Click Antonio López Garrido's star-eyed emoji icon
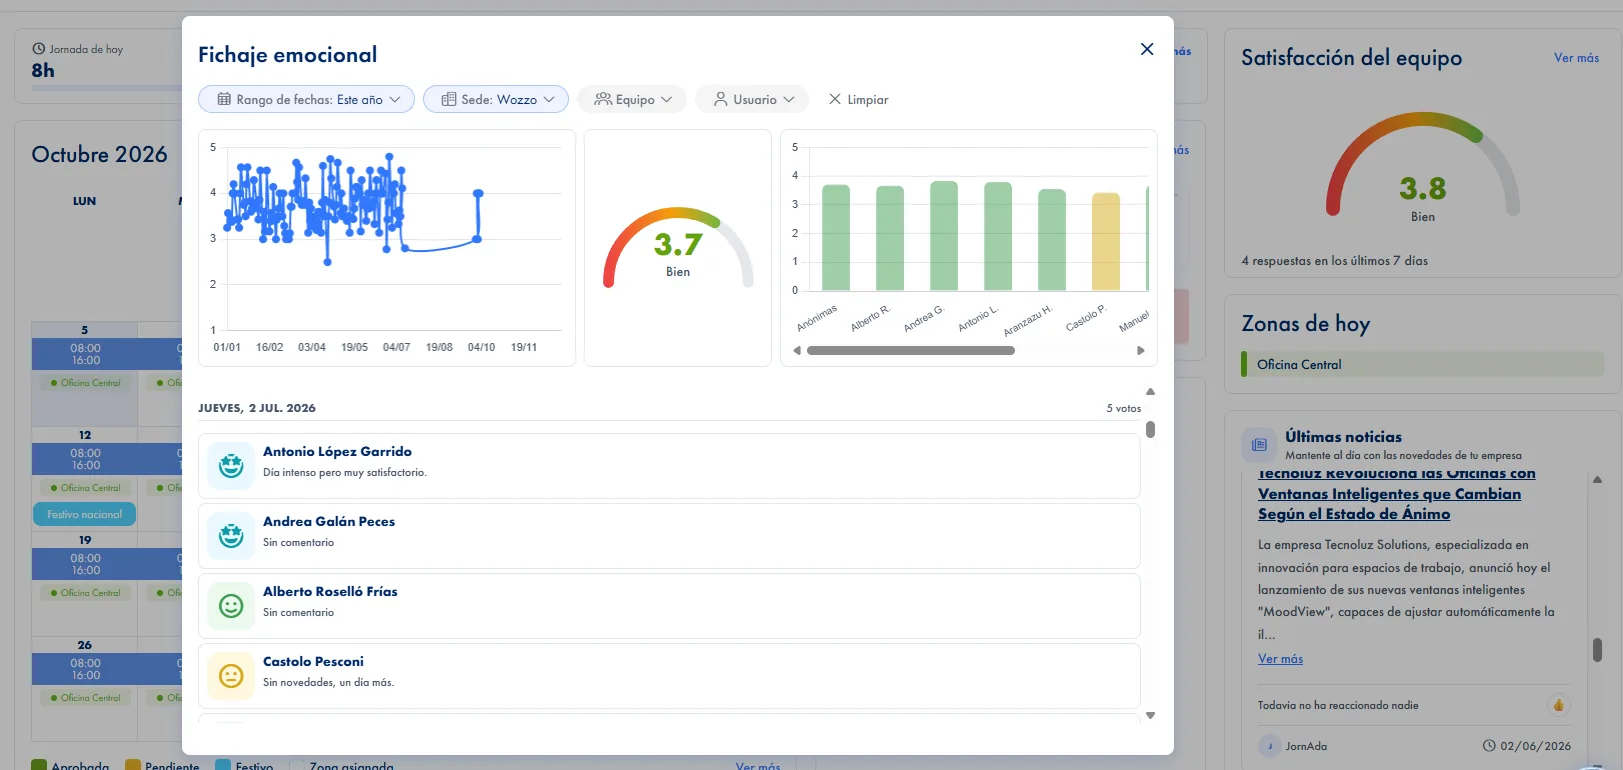Viewport: 1623px width, 770px height. [231, 466]
